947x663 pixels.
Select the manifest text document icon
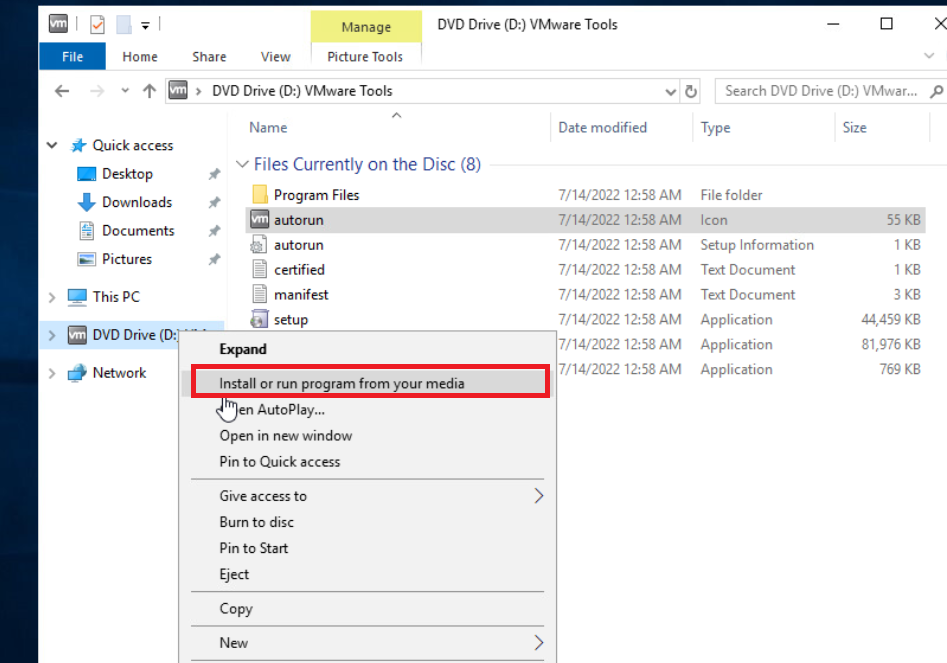260,294
